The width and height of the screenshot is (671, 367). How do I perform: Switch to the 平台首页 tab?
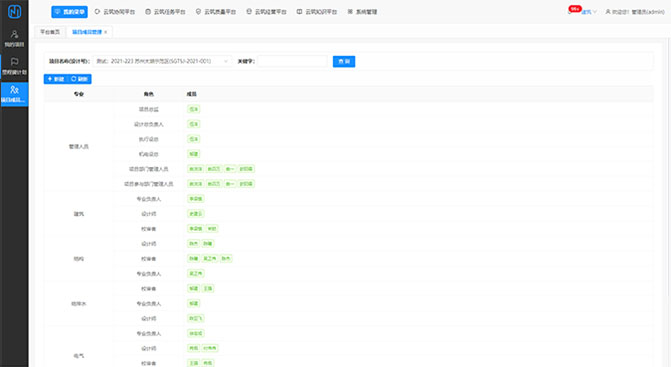point(50,32)
